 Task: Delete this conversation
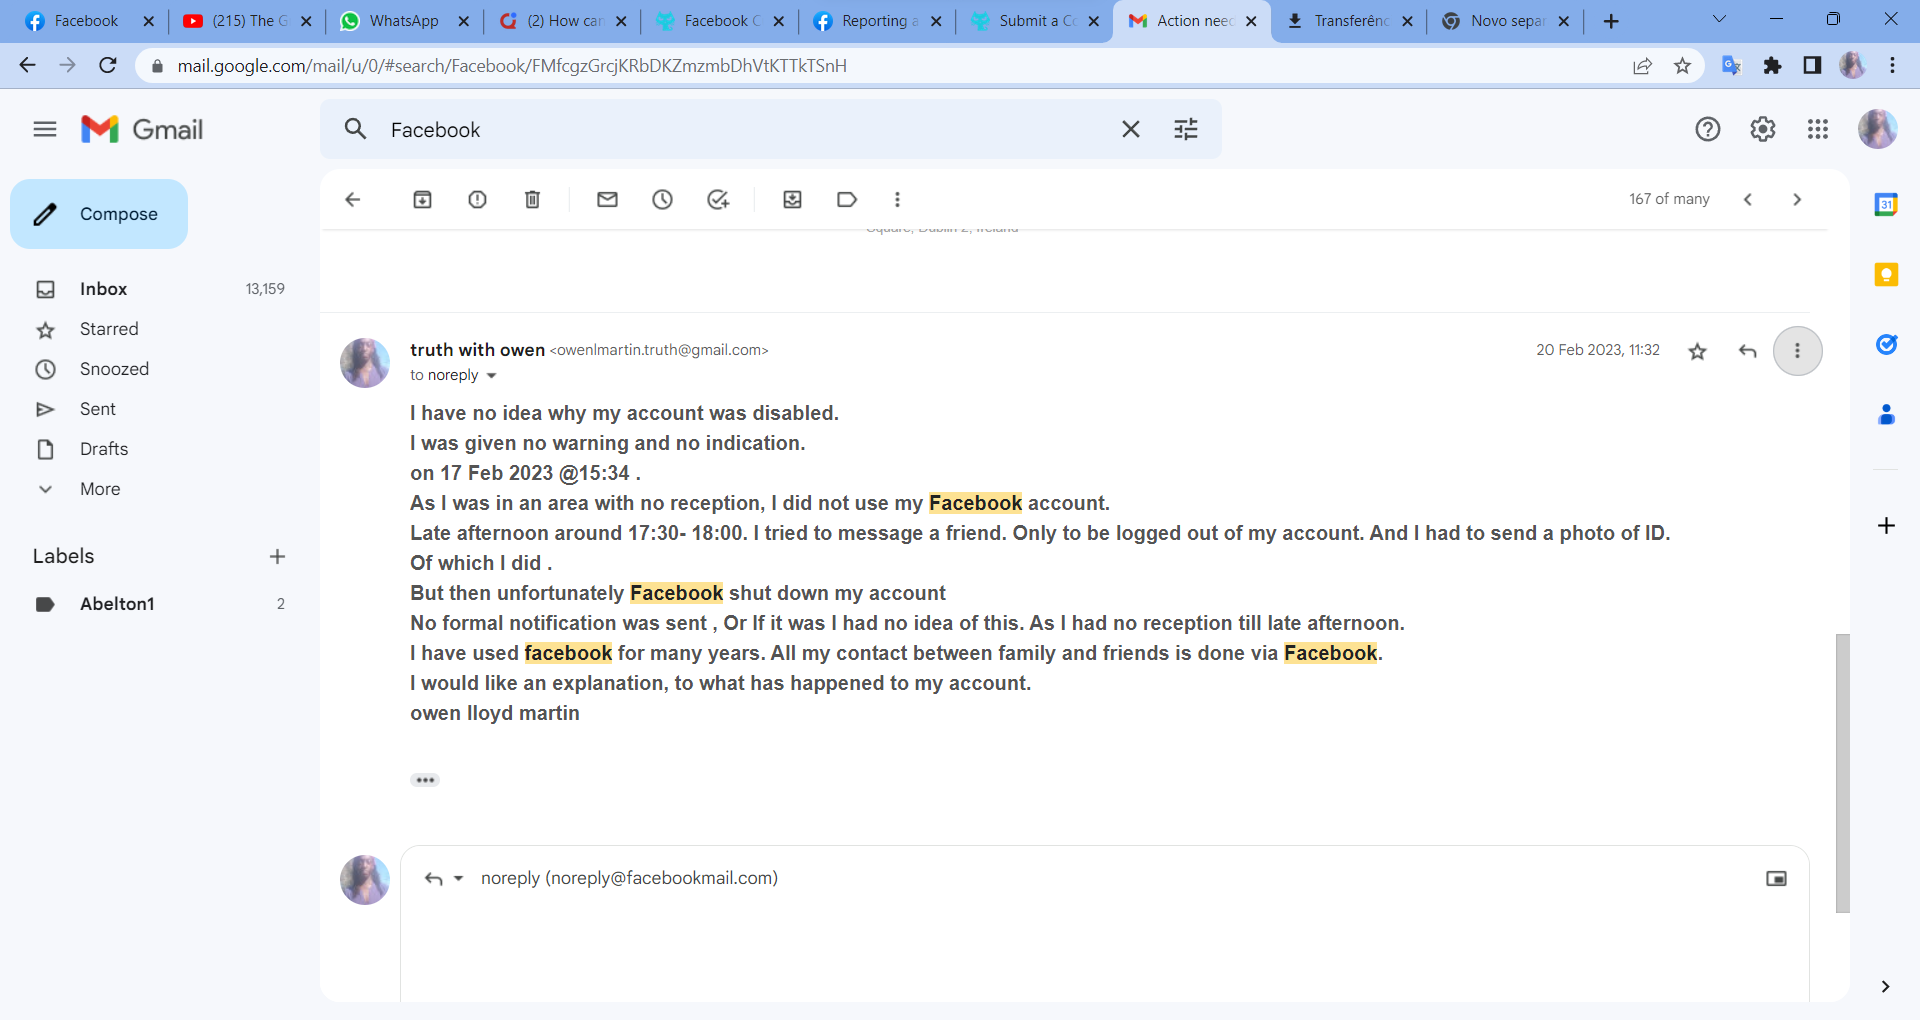point(532,199)
